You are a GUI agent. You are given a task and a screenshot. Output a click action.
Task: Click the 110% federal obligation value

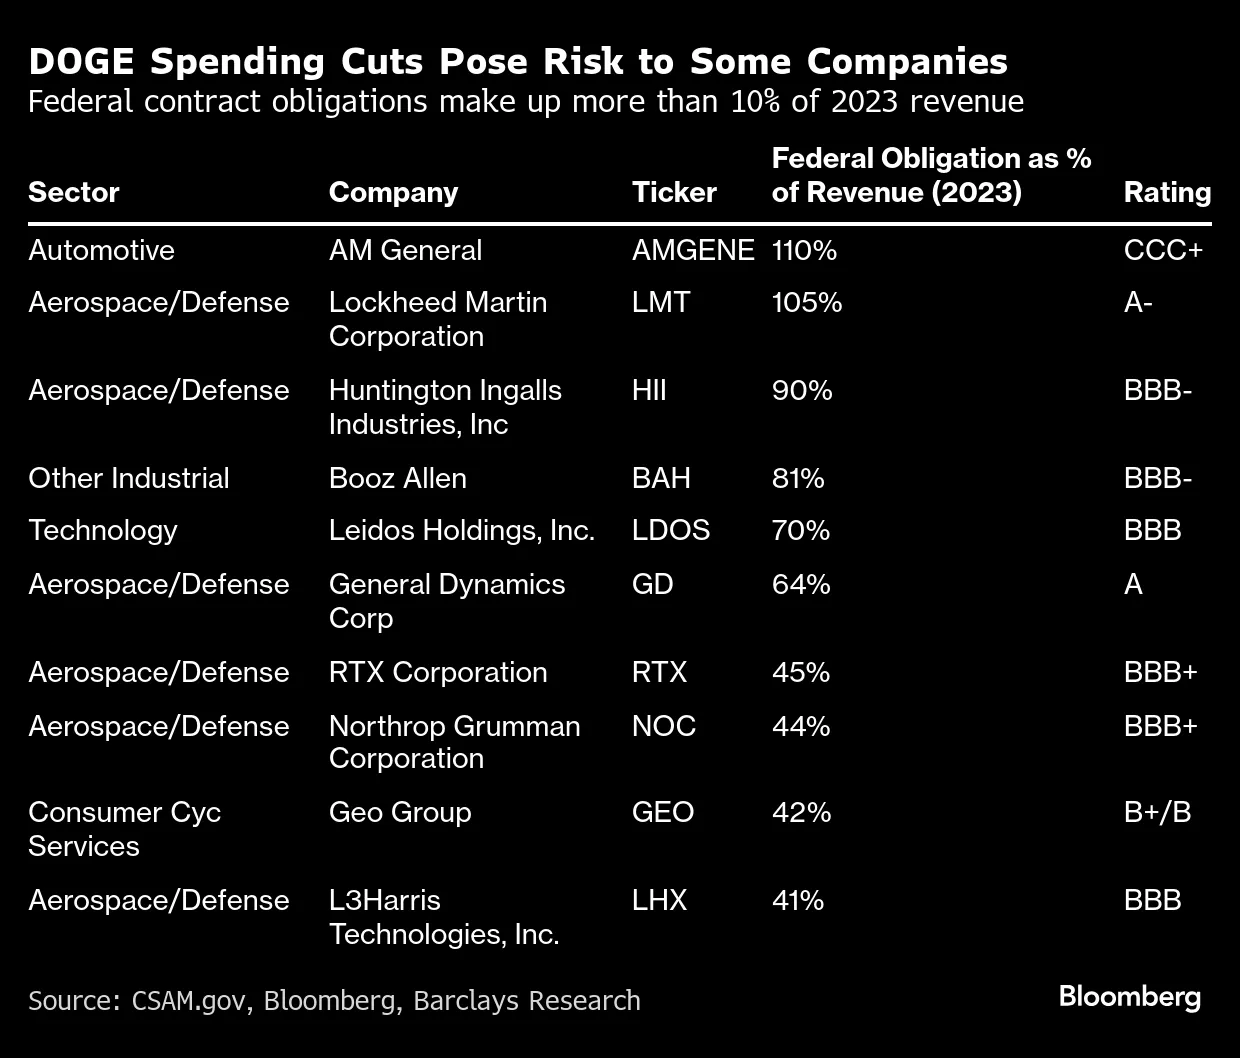point(804,250)
